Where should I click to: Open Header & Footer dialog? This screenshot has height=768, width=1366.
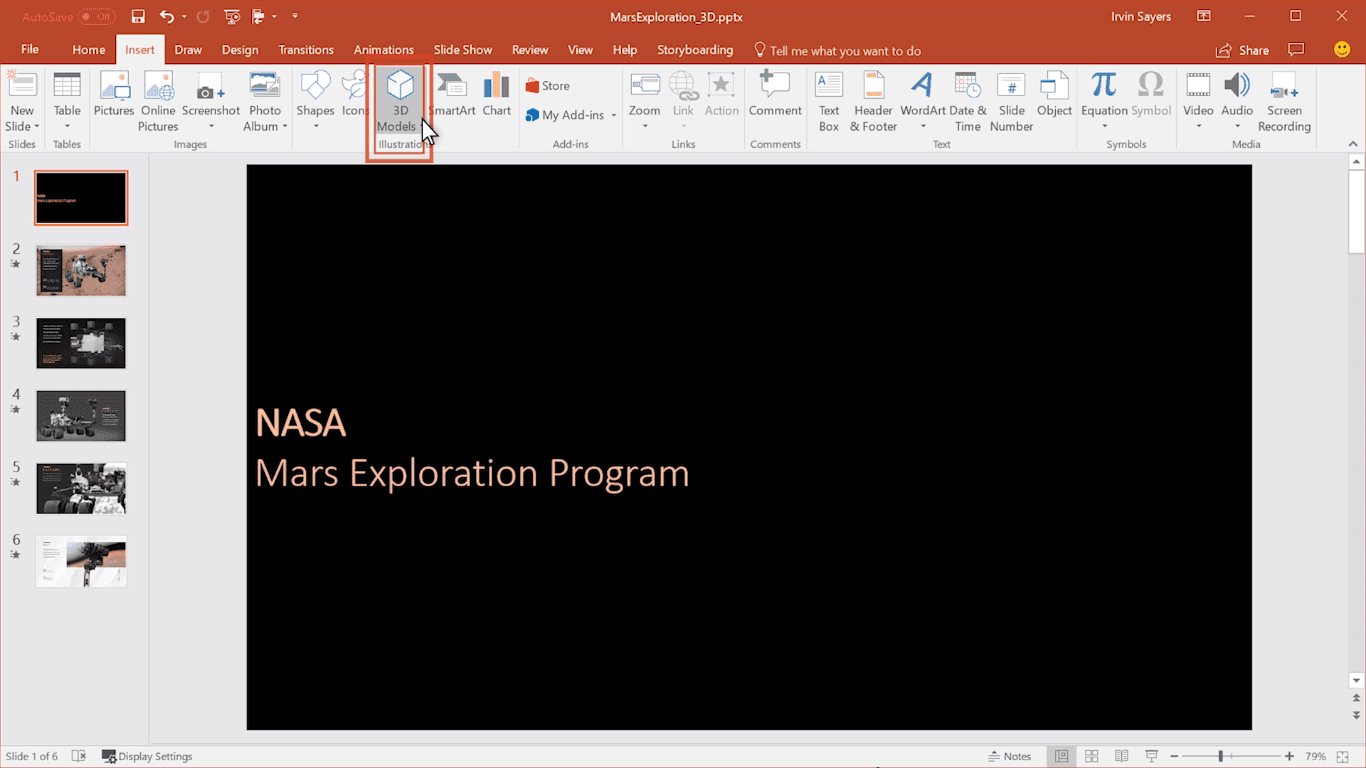coord(873,102)
